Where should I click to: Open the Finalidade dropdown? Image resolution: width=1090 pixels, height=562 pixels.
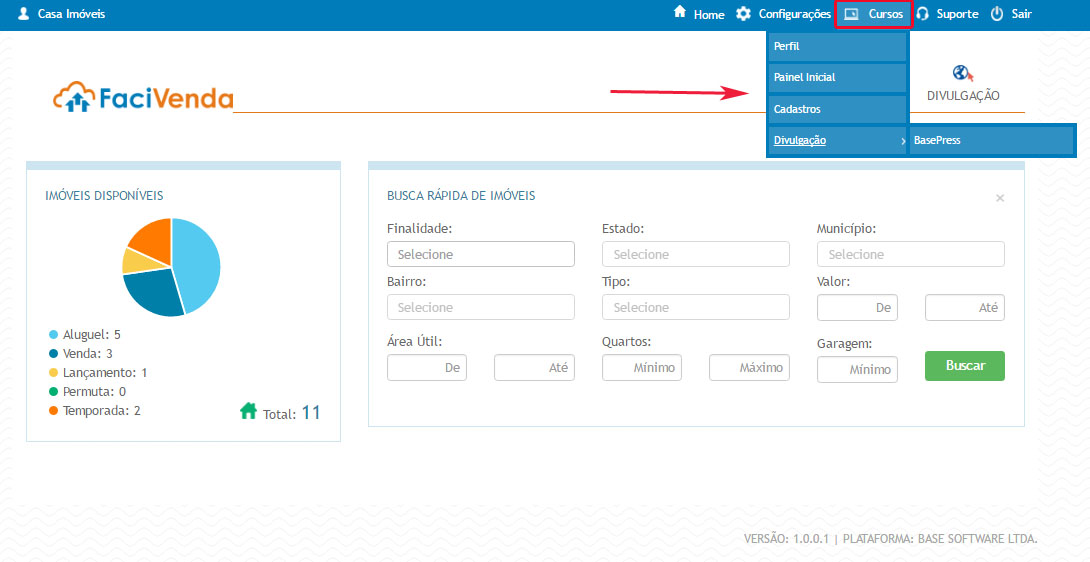(x=480, y=254)
